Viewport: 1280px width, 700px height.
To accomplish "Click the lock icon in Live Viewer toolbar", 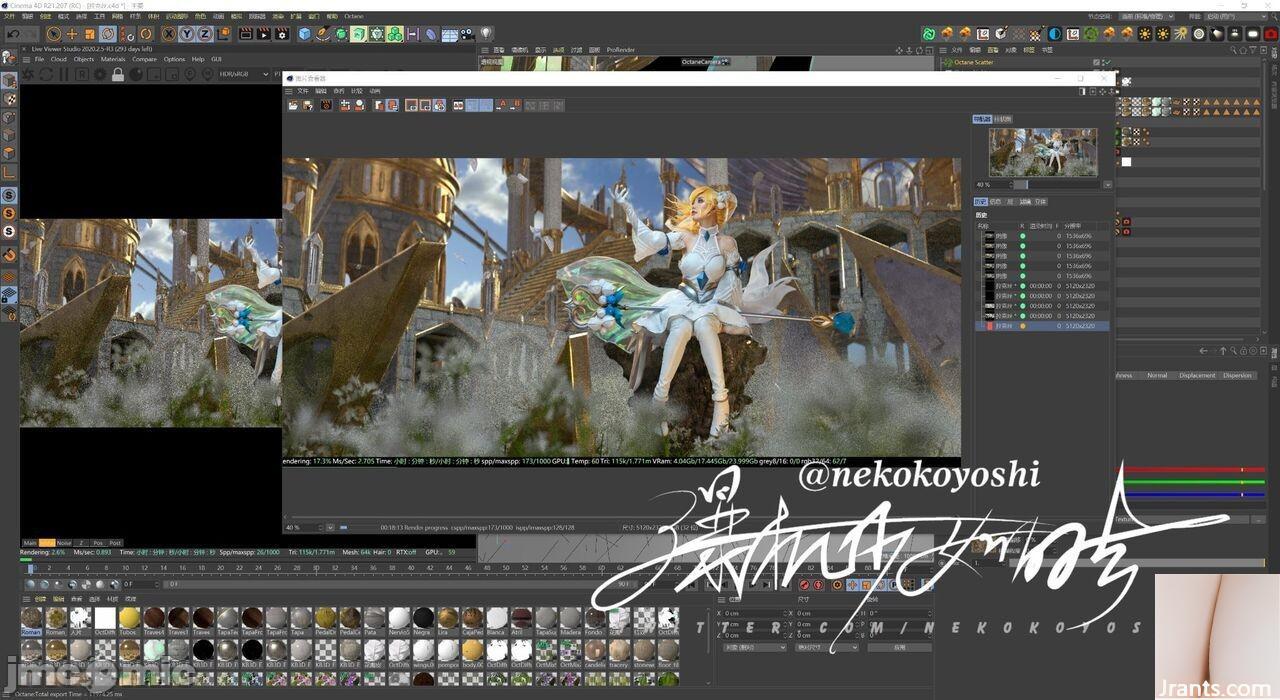I will 118,74.
